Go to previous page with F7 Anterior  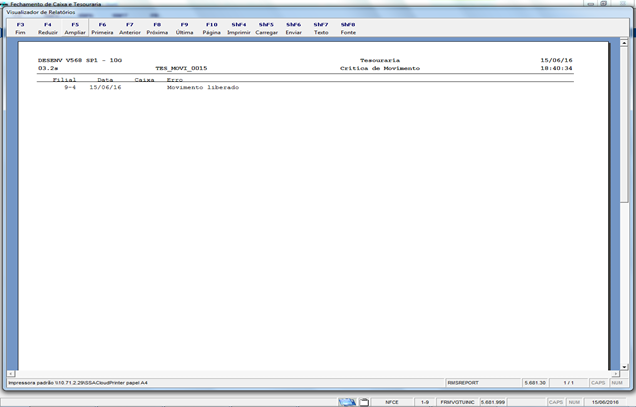tap(129, 28)
